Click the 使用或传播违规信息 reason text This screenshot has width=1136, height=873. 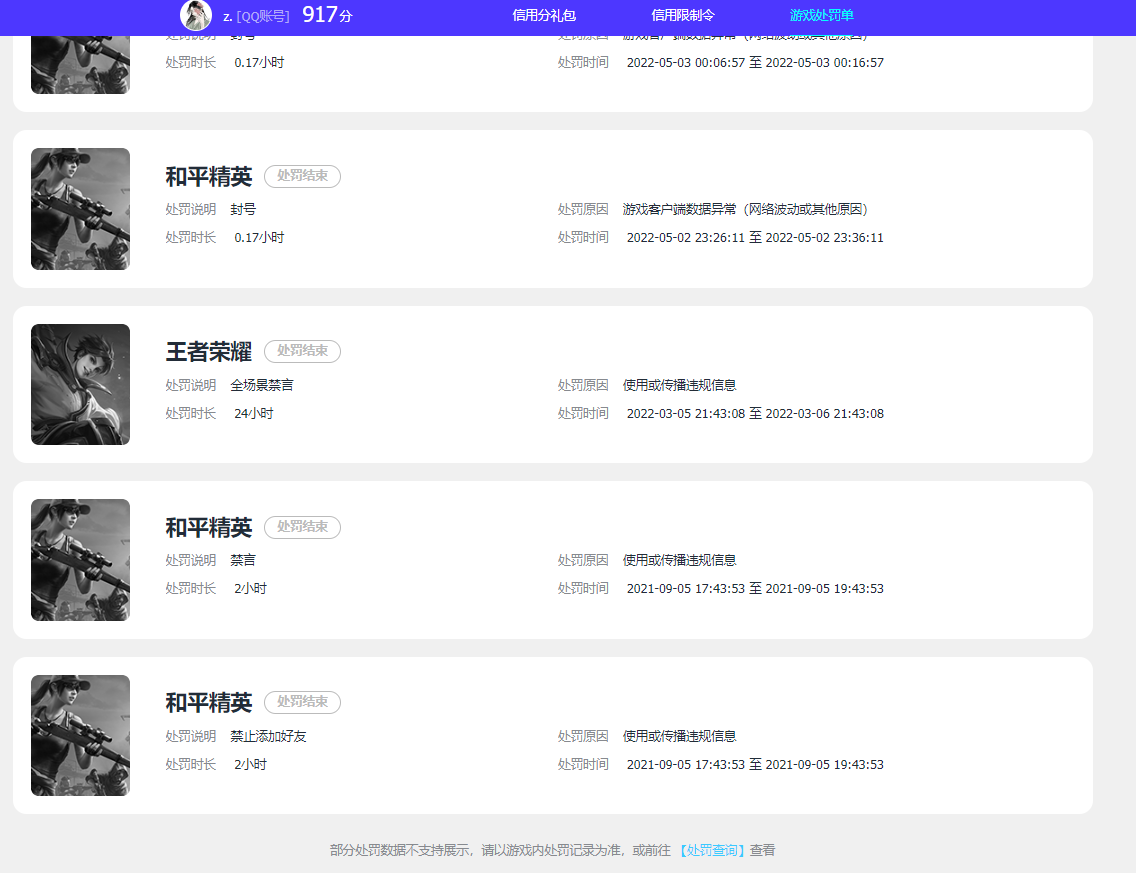point(681,384)
